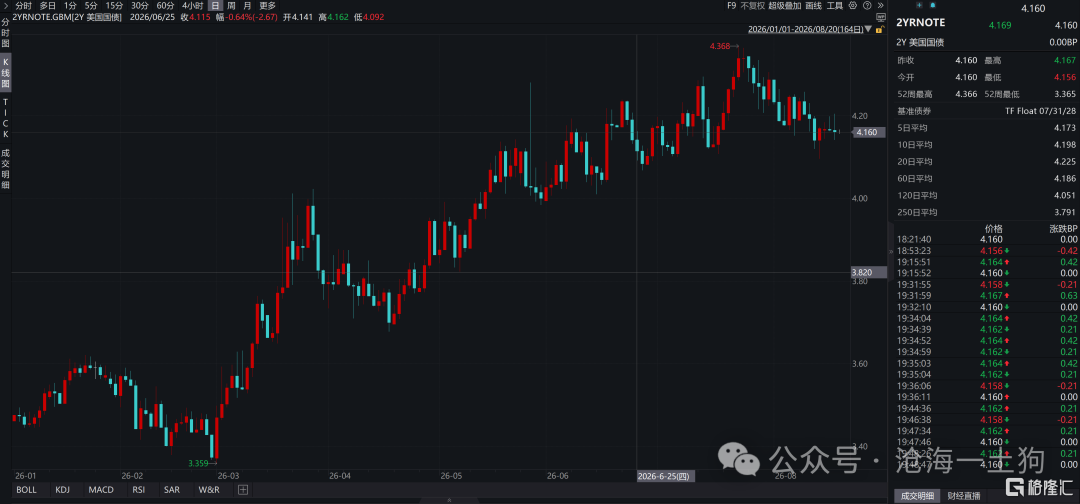Open 超级叠加 super overlay

point(785,6)
